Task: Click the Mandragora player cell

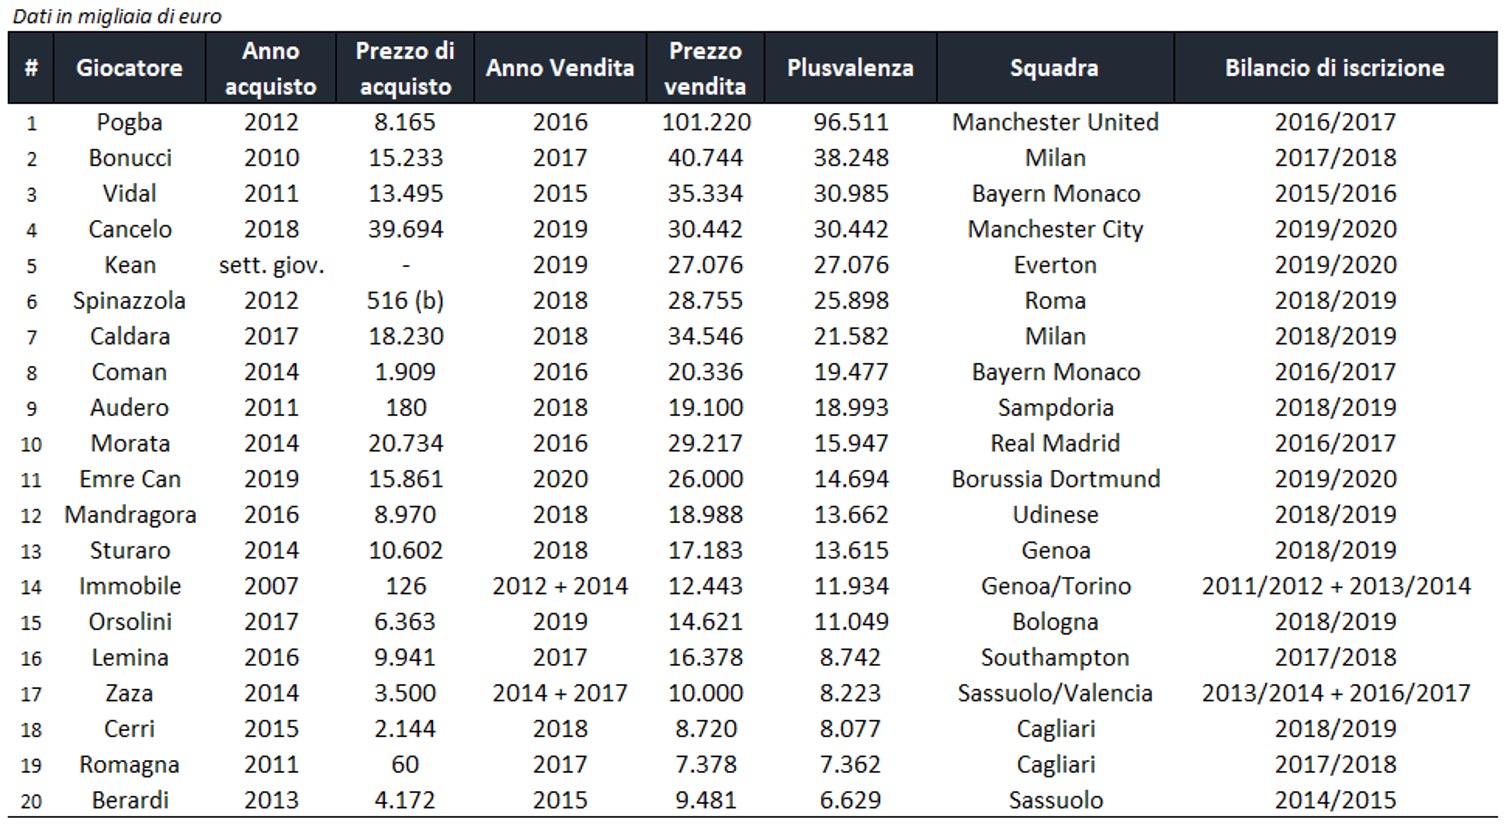Action: (x=130, y=515)
